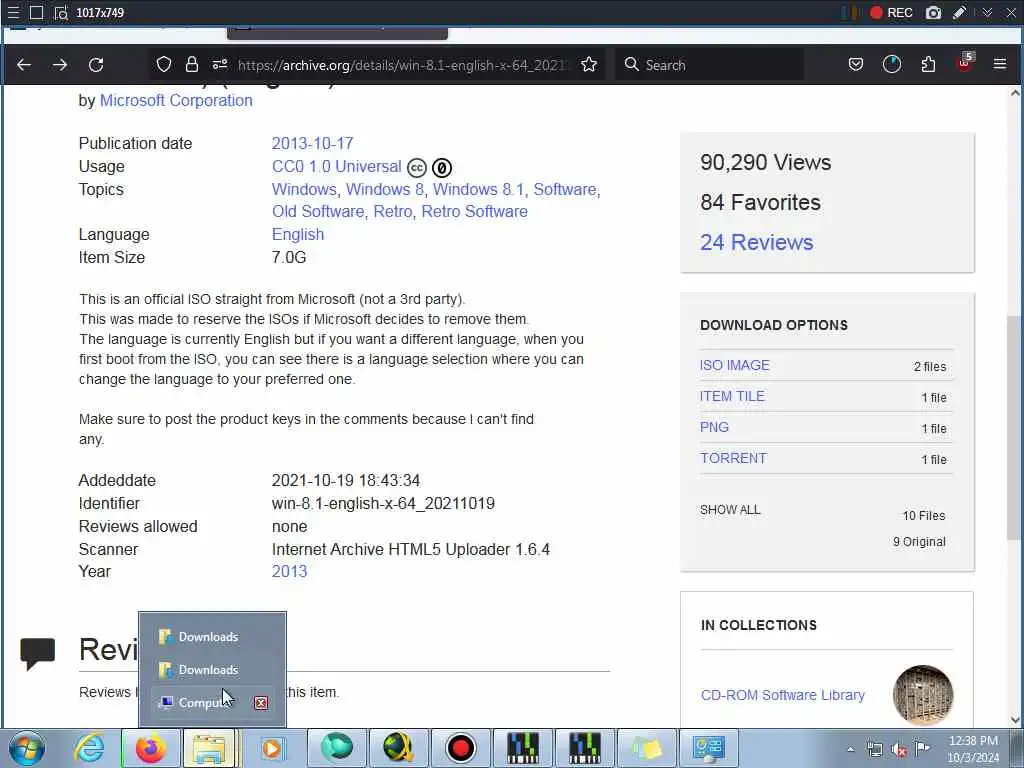1024x768 pixels.
Task: Open the tracking protection shield icon
Action: tap(164, 64)
